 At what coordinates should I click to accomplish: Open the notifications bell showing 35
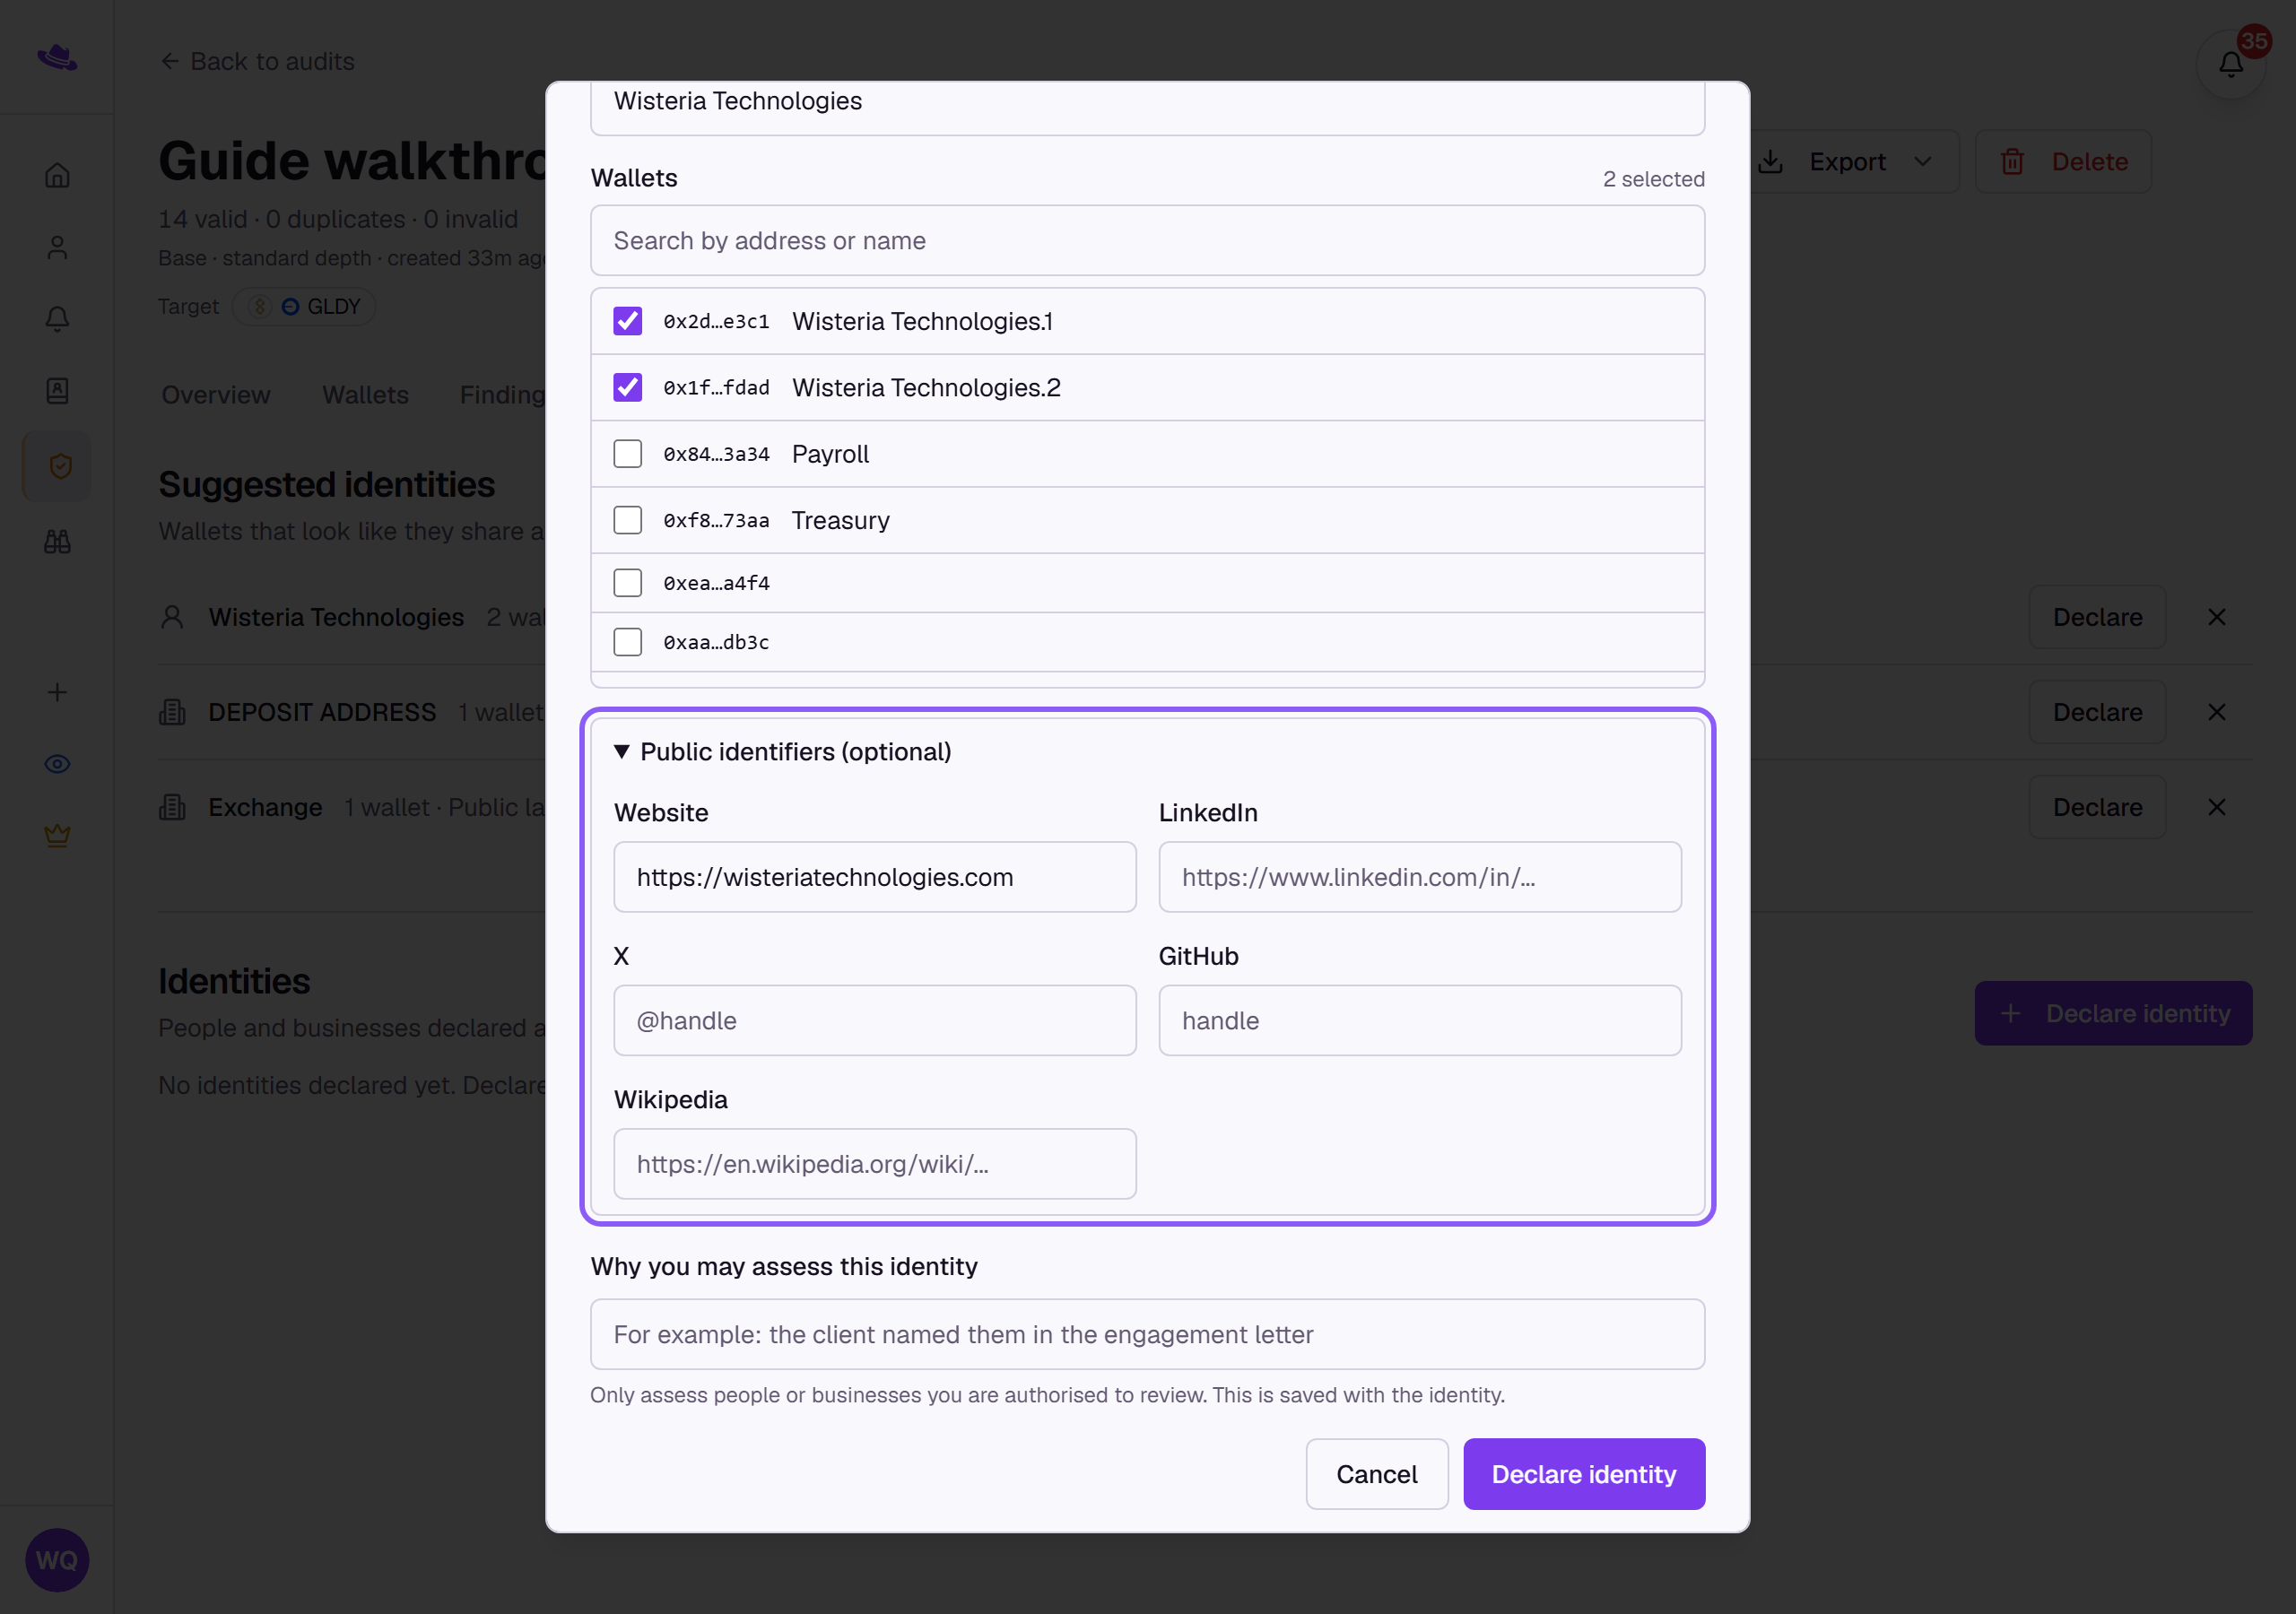click(2230, 64)
